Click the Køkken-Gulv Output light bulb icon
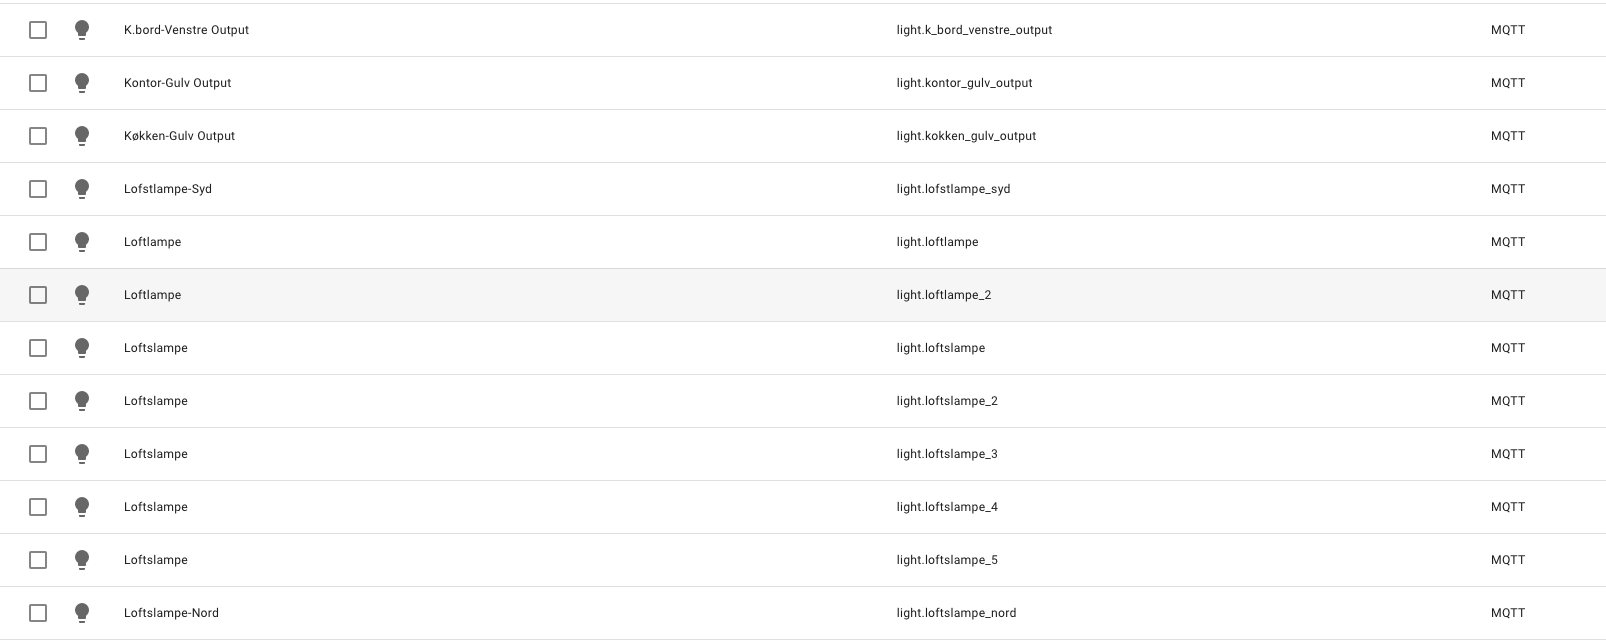Viewport: 1606px width, 642px height. tap(82, 136)
